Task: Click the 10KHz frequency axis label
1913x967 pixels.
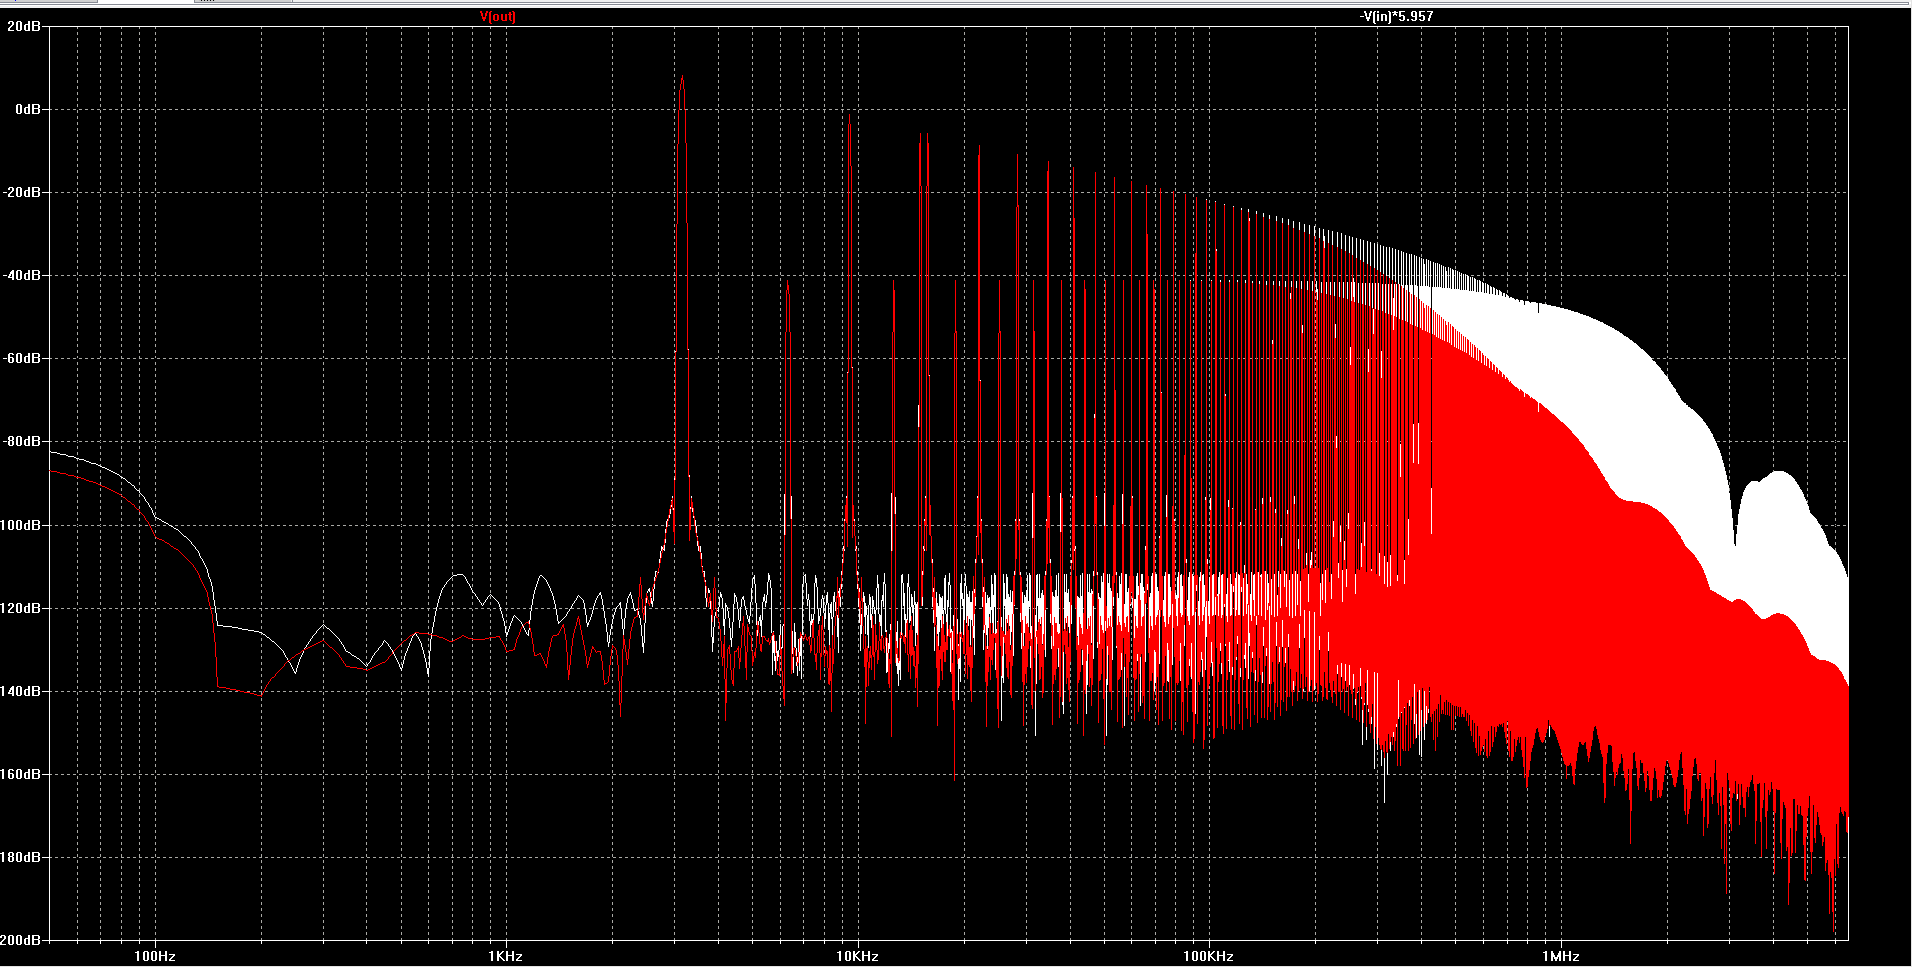Action: (857, 956)
